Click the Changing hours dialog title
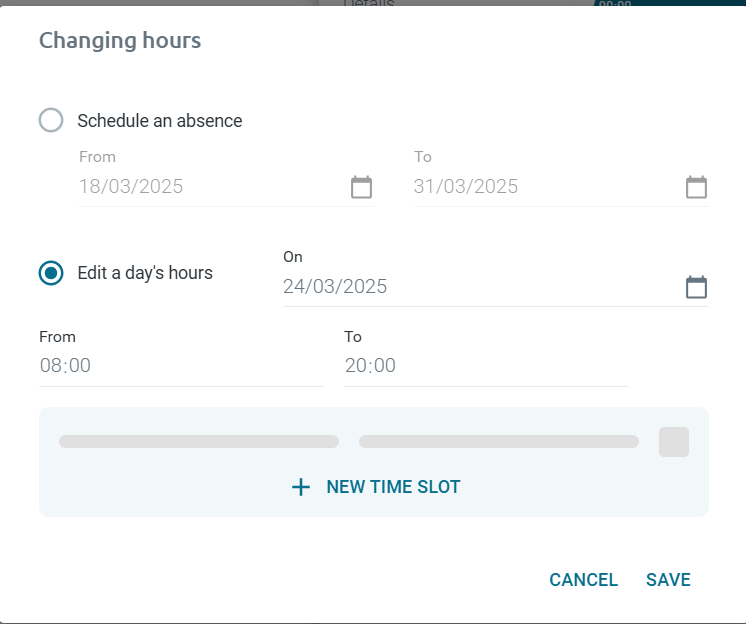 [120, 41]
